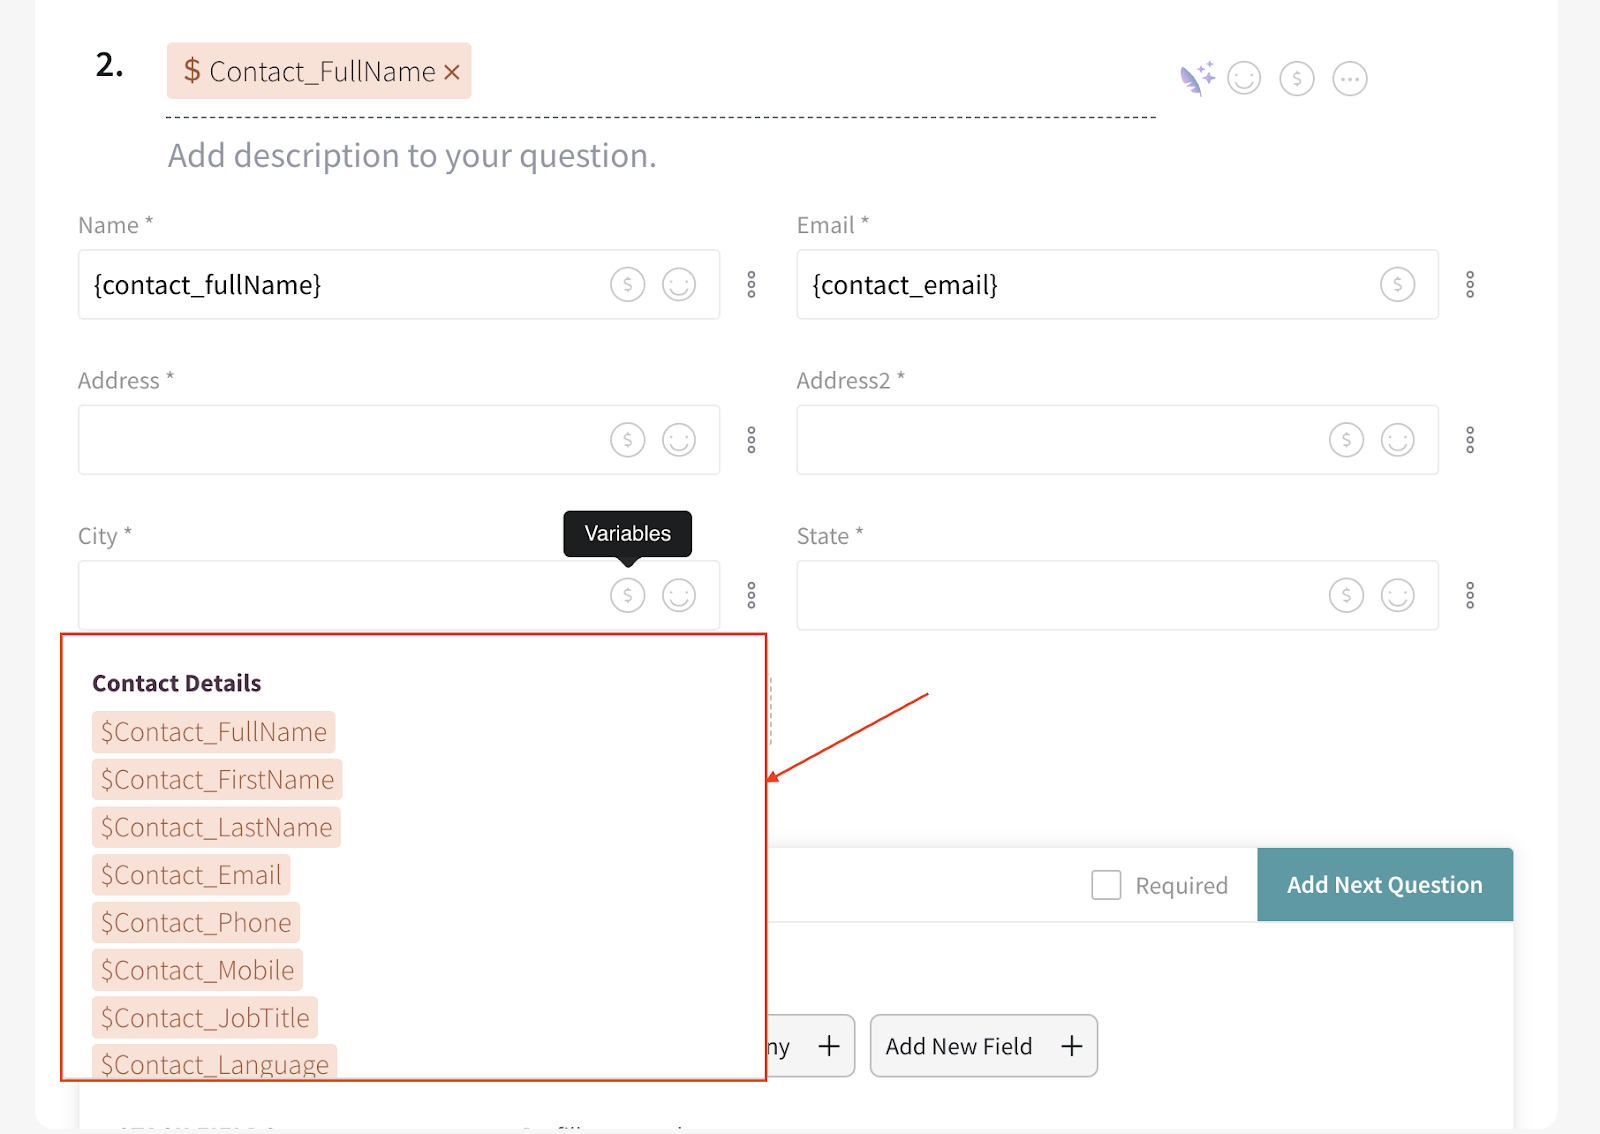
Task: Click the AI magic feather icon
Action: click(1196, 78)
